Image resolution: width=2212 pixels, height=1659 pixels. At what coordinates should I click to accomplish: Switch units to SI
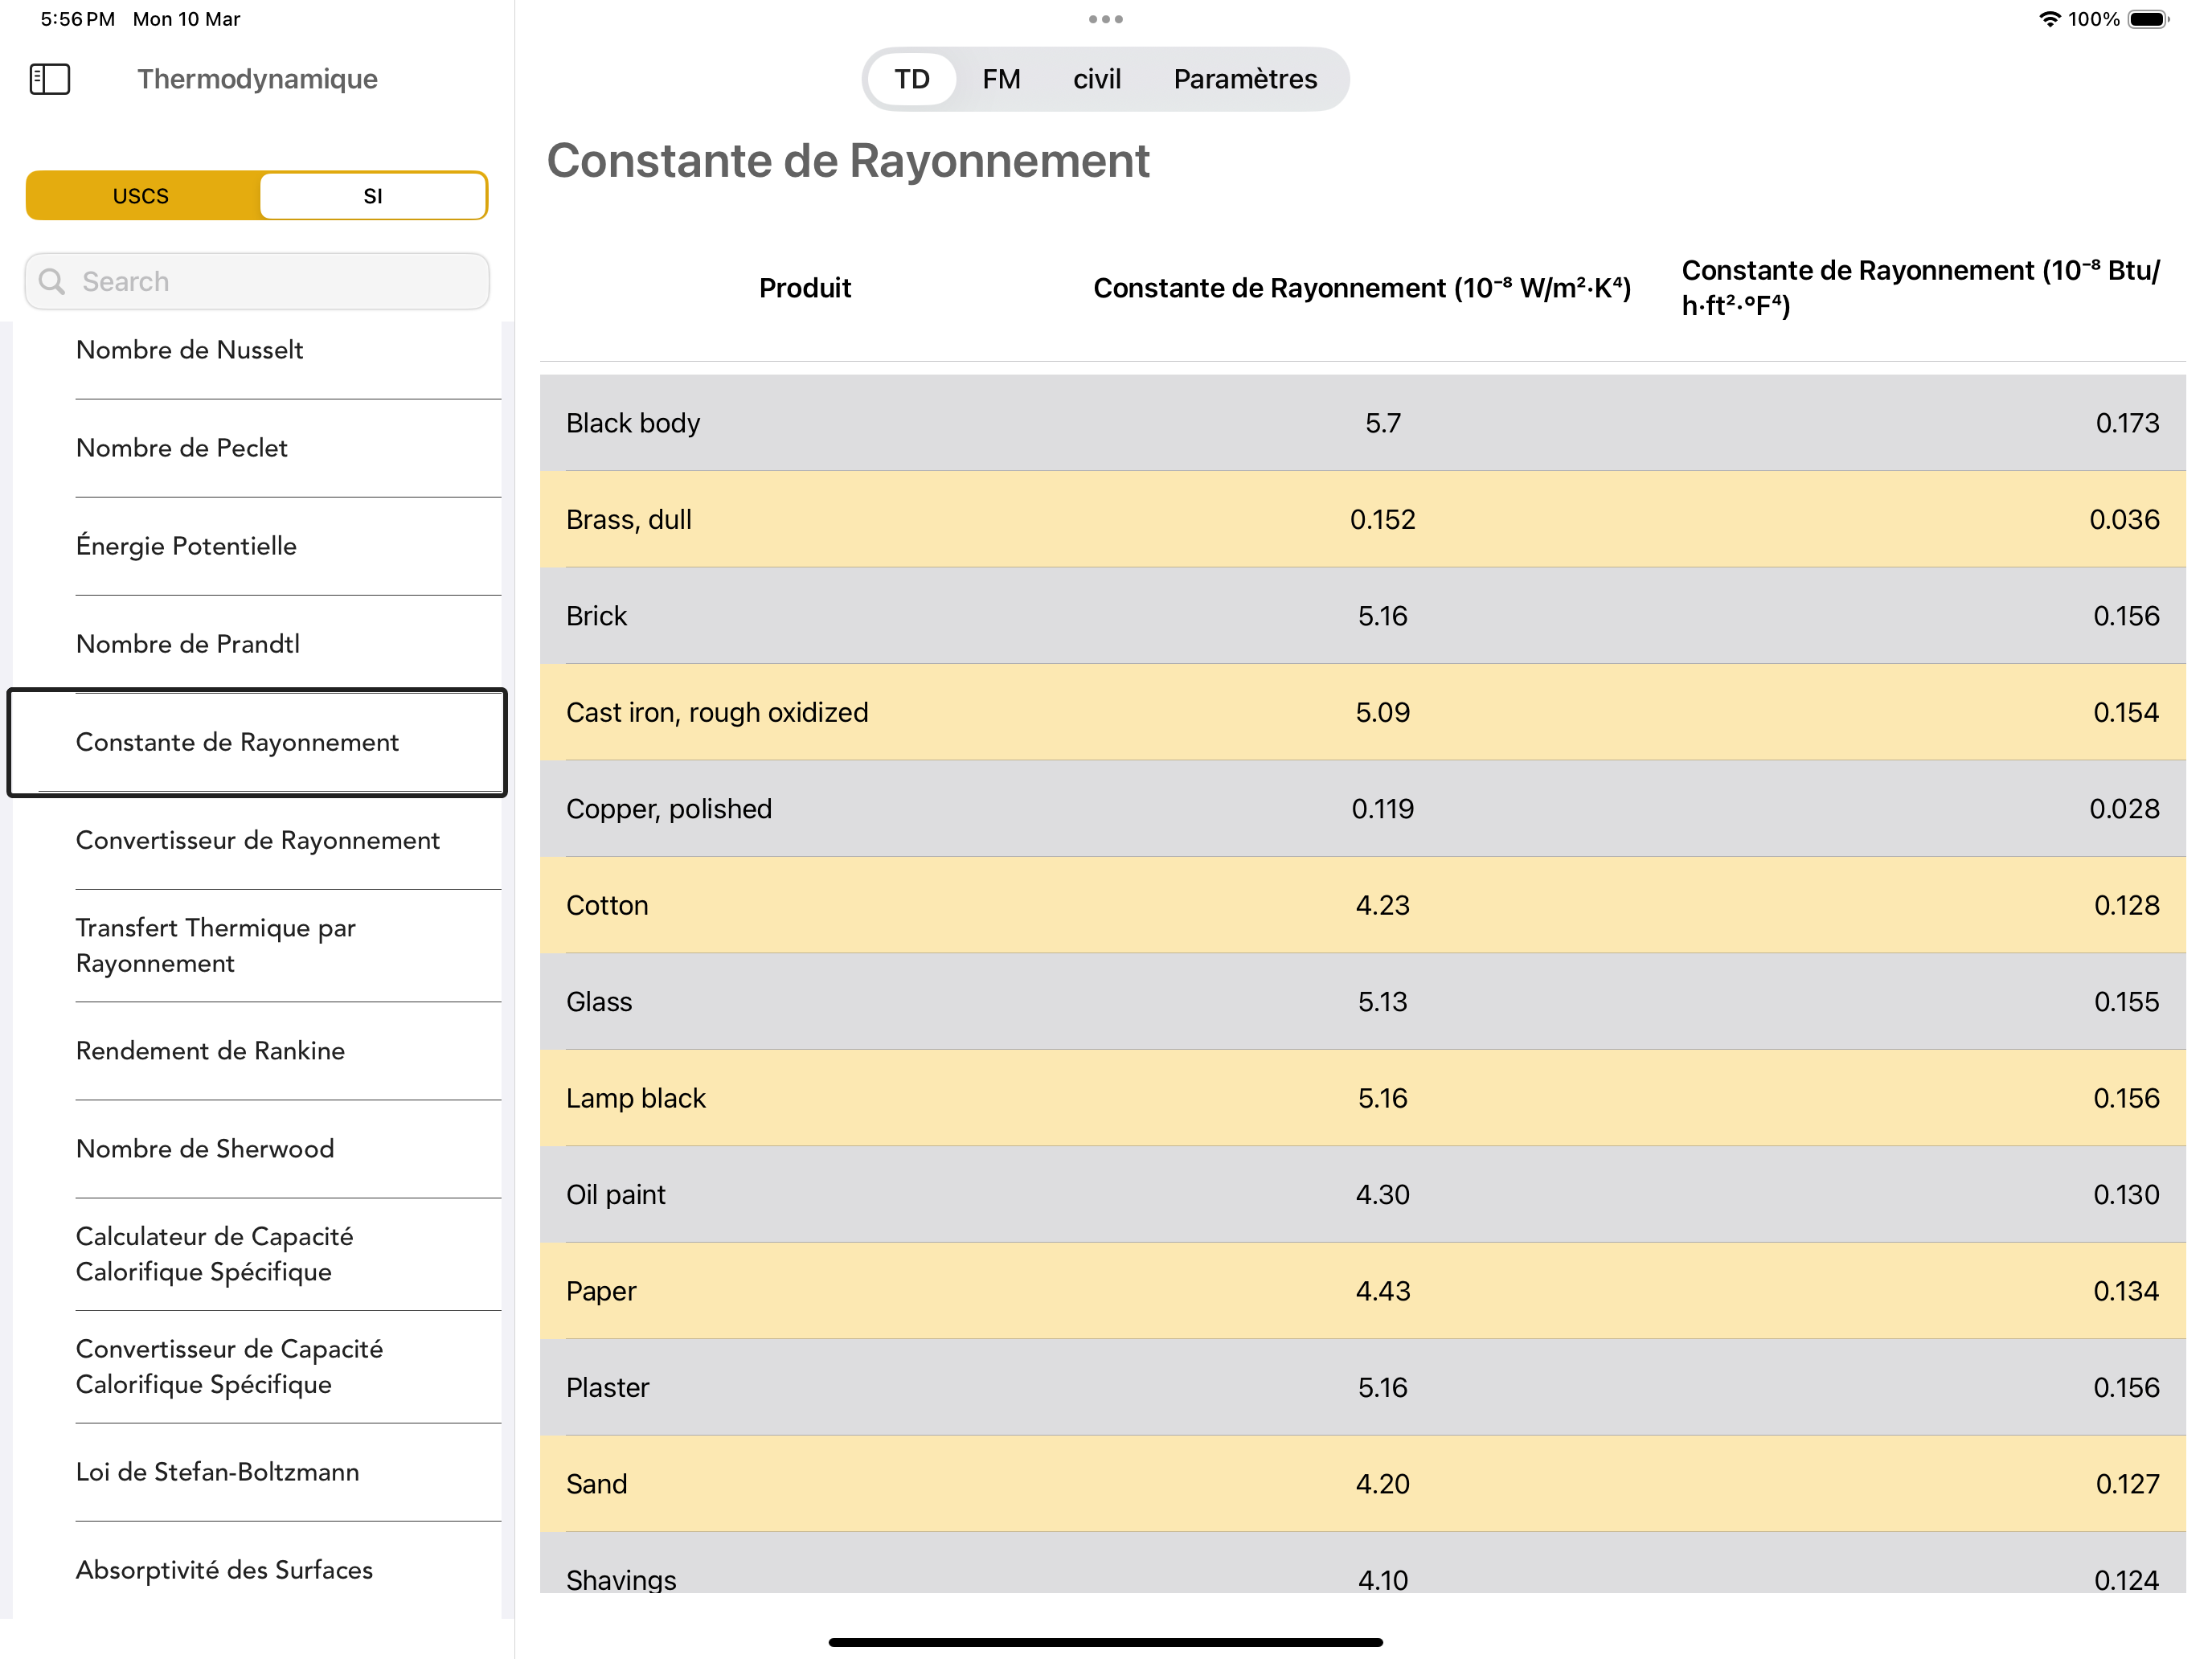373,196
